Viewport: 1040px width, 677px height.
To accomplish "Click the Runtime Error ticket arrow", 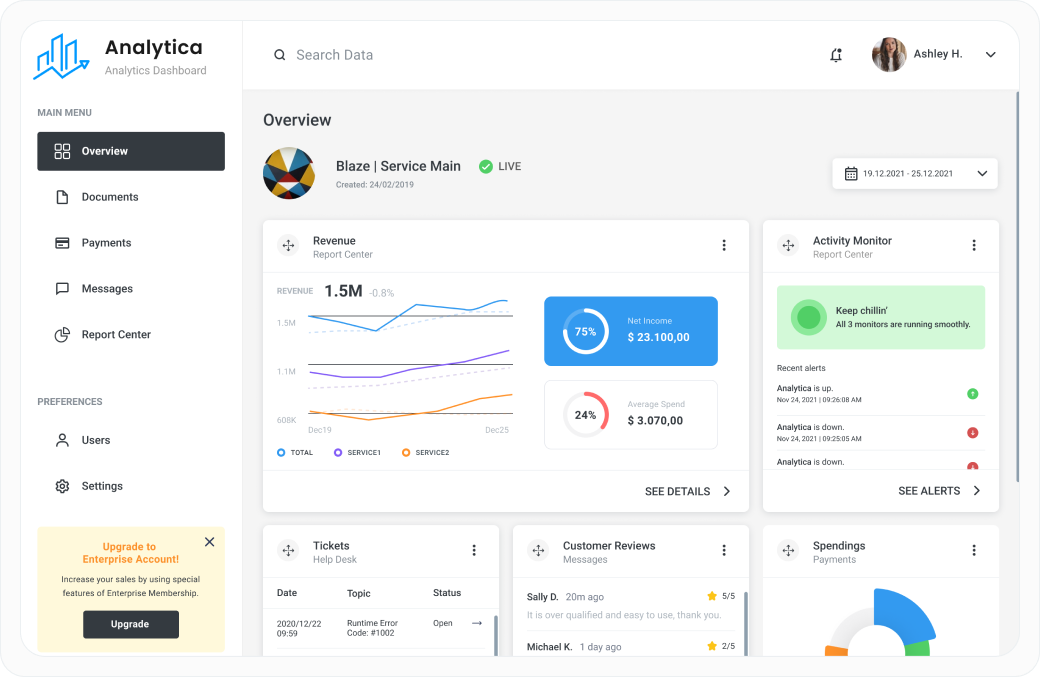I will click(477, 623).
